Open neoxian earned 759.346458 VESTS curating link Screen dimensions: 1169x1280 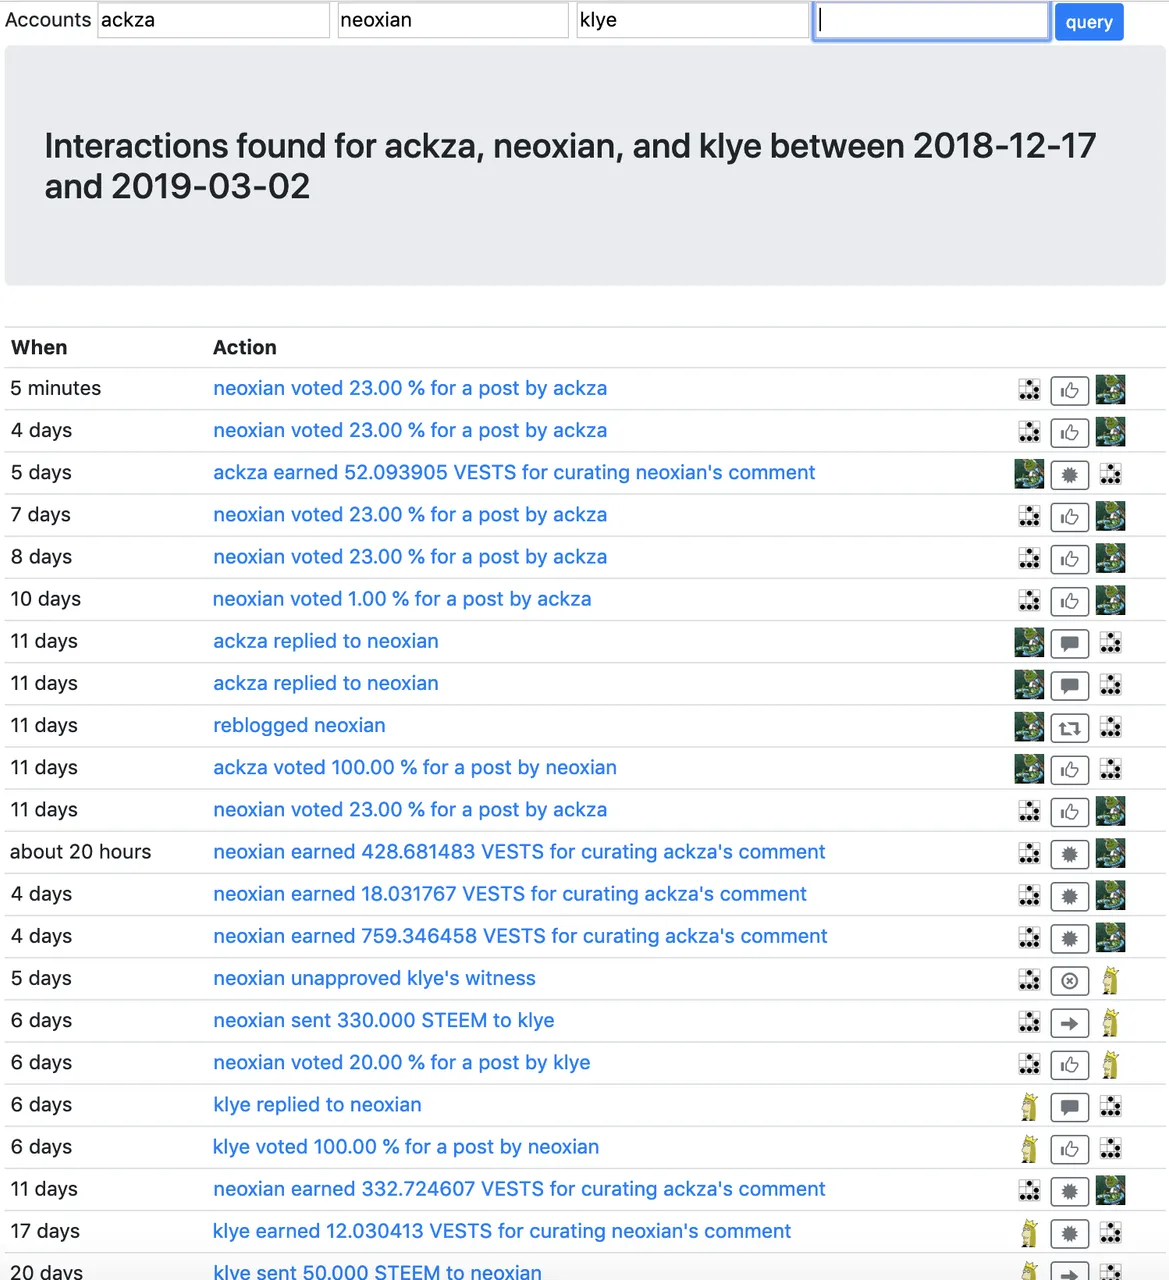click(x=520, y=936)
